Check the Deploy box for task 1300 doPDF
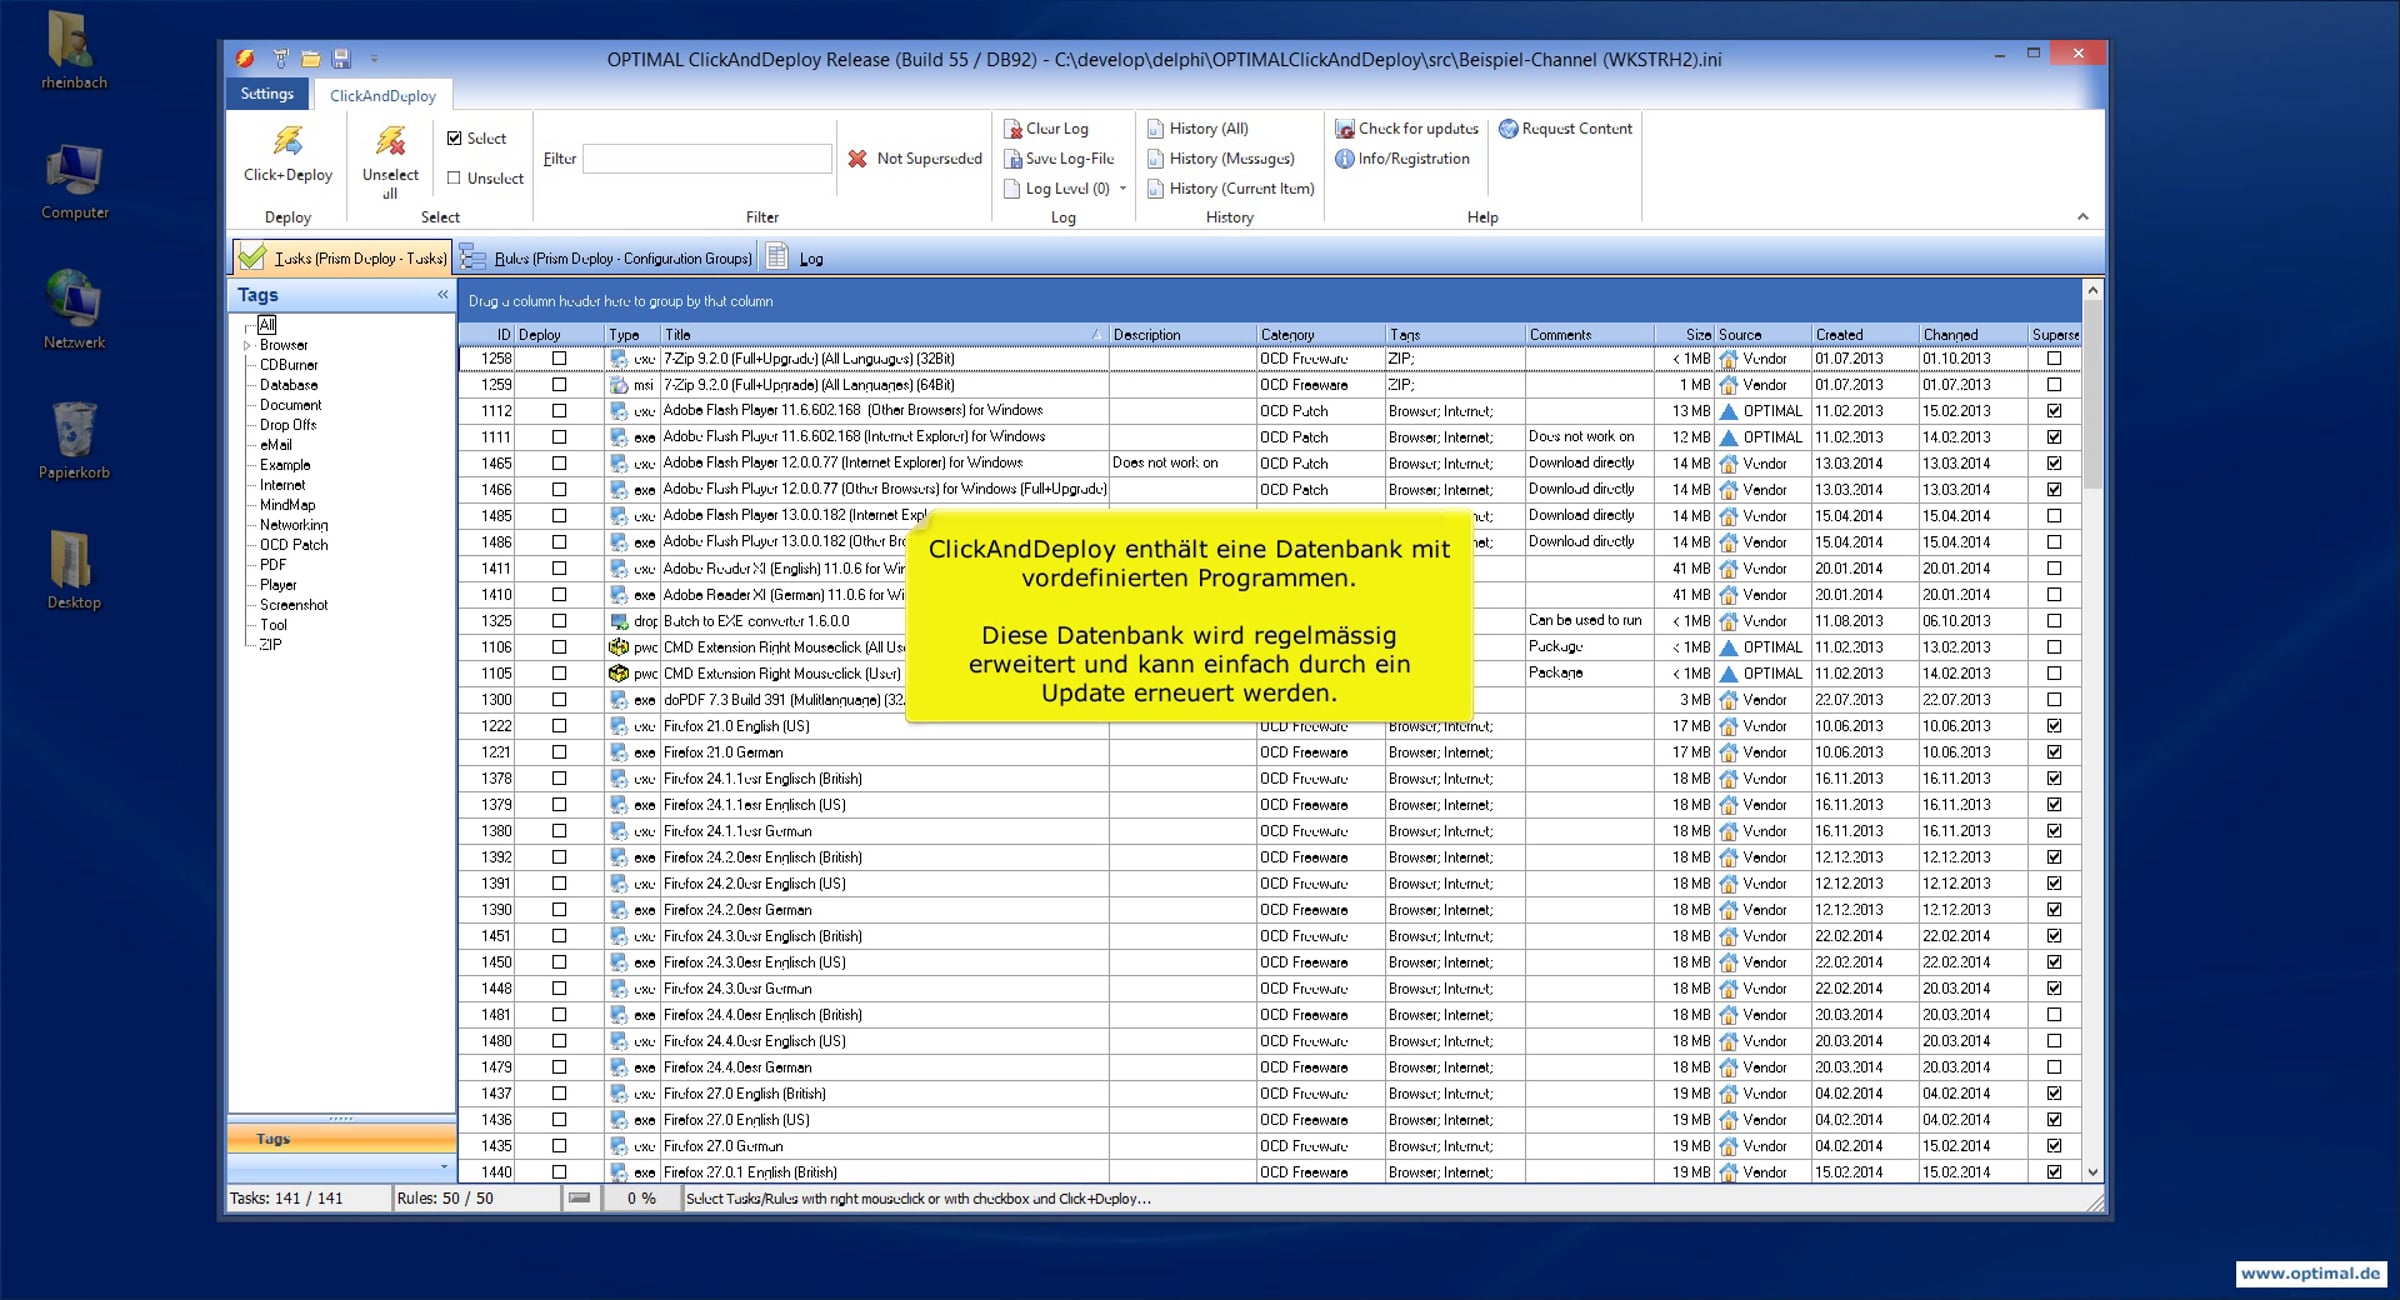 (x=559, y=699)
